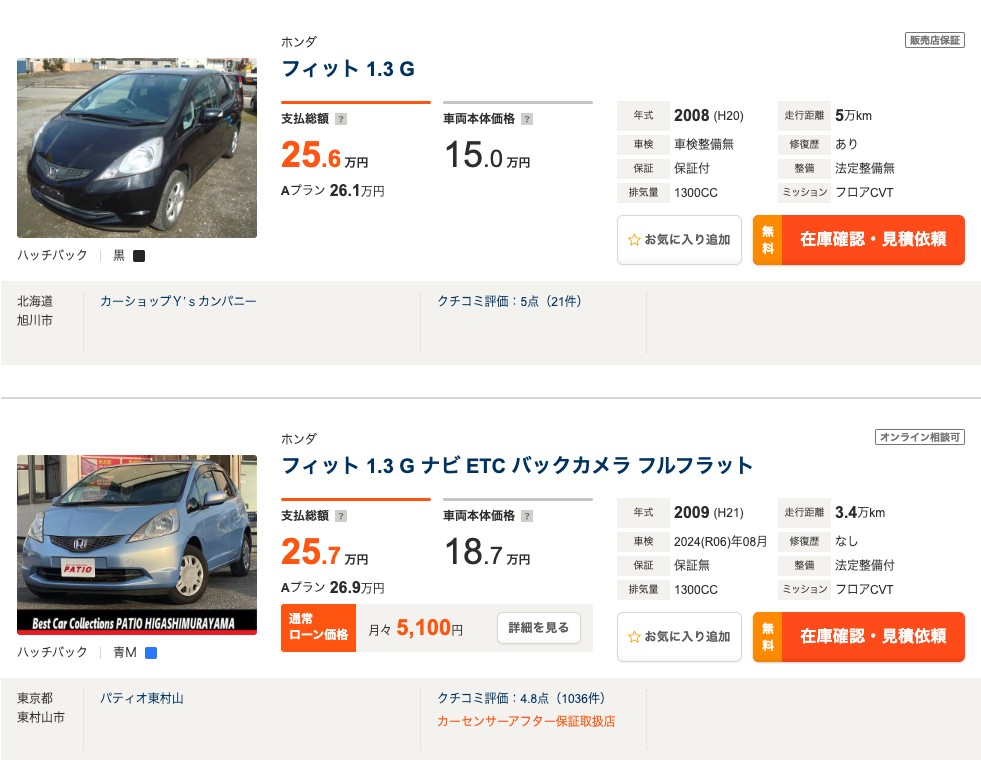Open フィット 1.3 G ナビ ETC listing title

pyautogui.click(x=517, y=466)
